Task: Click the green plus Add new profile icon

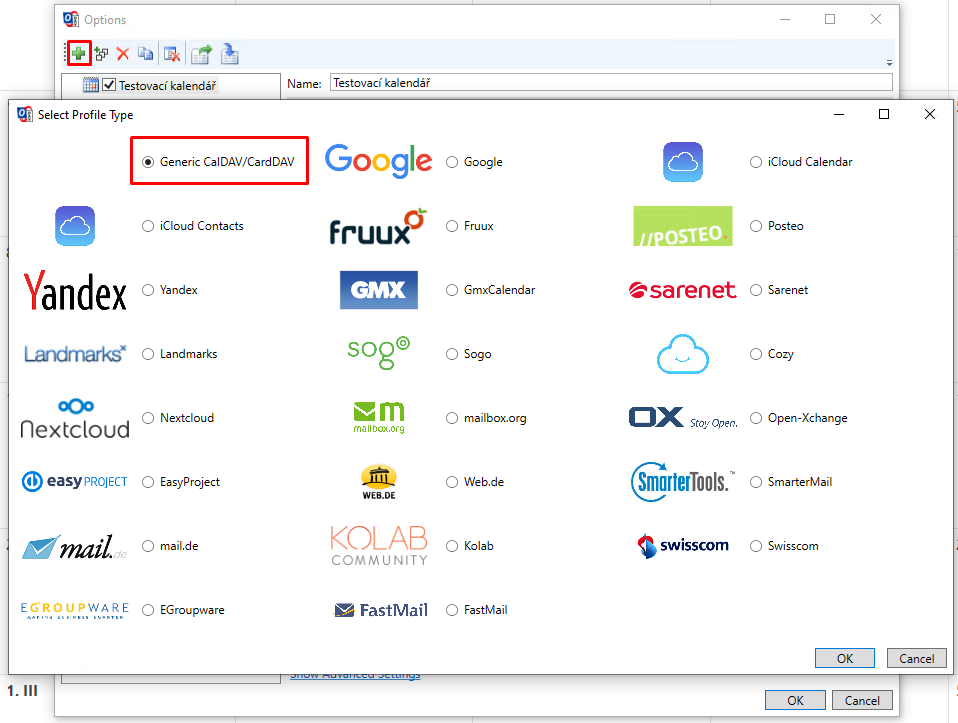Action: (x=79, y=54)
